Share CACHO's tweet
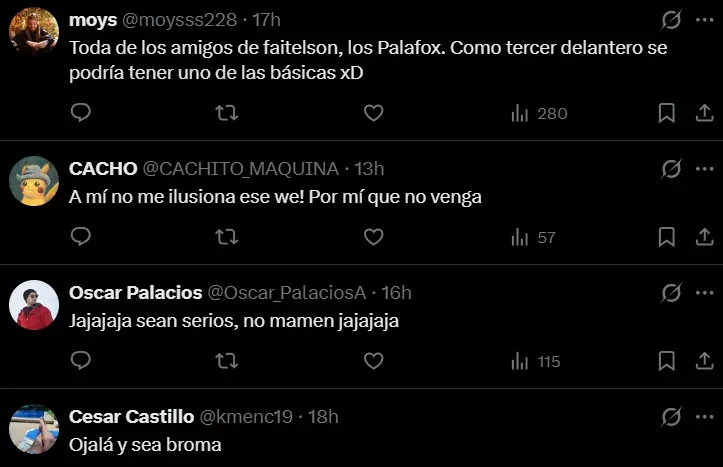Screen dimensions: 723x467 (x=703, y=237)
